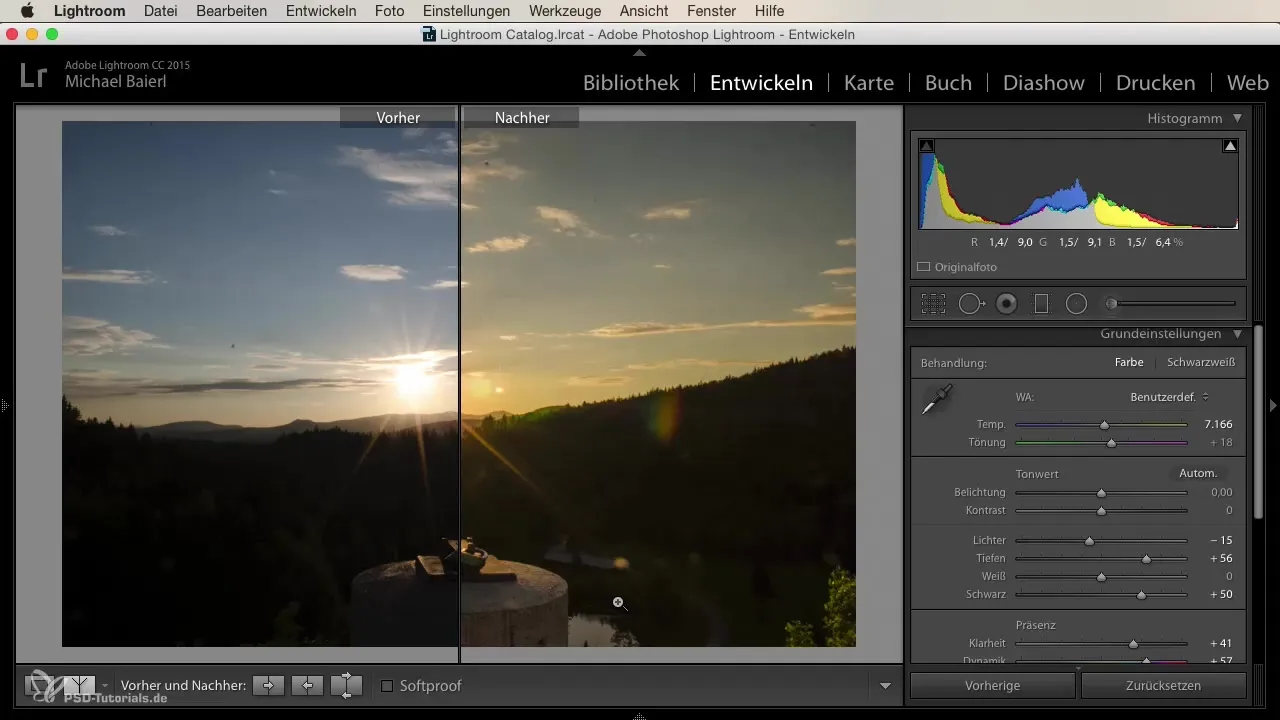Show the bottom filmstrip panel
This screenshot has height=720, width=1280.
click(640, 715)
